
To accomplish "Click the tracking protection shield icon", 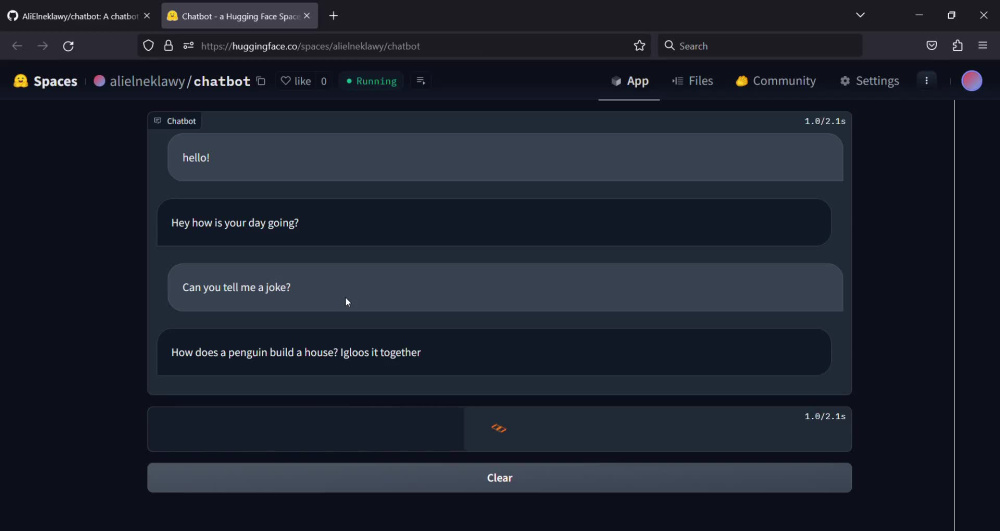I will 149,46.
